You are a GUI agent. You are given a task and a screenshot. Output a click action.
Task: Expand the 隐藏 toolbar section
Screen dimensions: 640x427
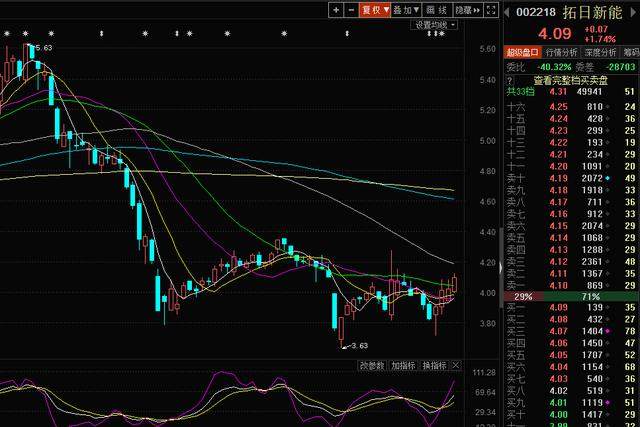[x=468, y=10]
